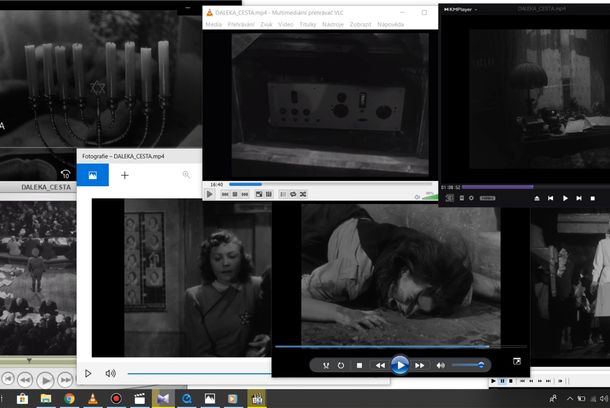This screenshot has height=408, width=610.
Task: Toggle fullscreen video in VLC
Action: 259,194
